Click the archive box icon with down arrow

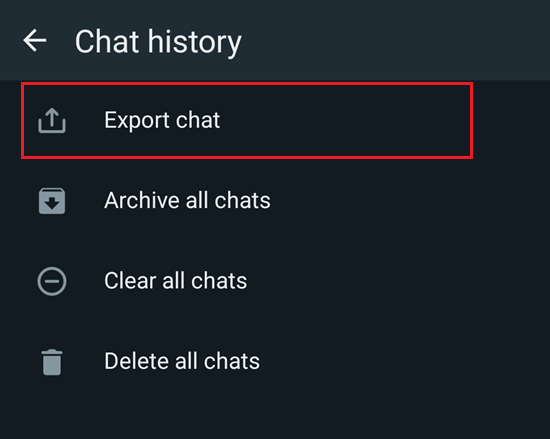pyautogui.click(x=52, y=201)
